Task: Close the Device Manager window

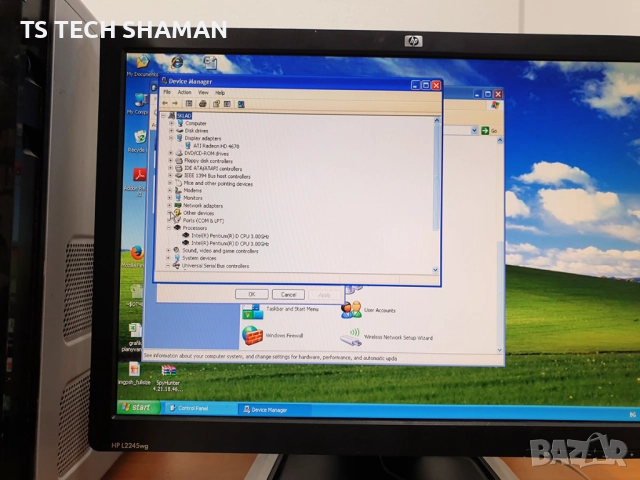Action: click(436, 85)
